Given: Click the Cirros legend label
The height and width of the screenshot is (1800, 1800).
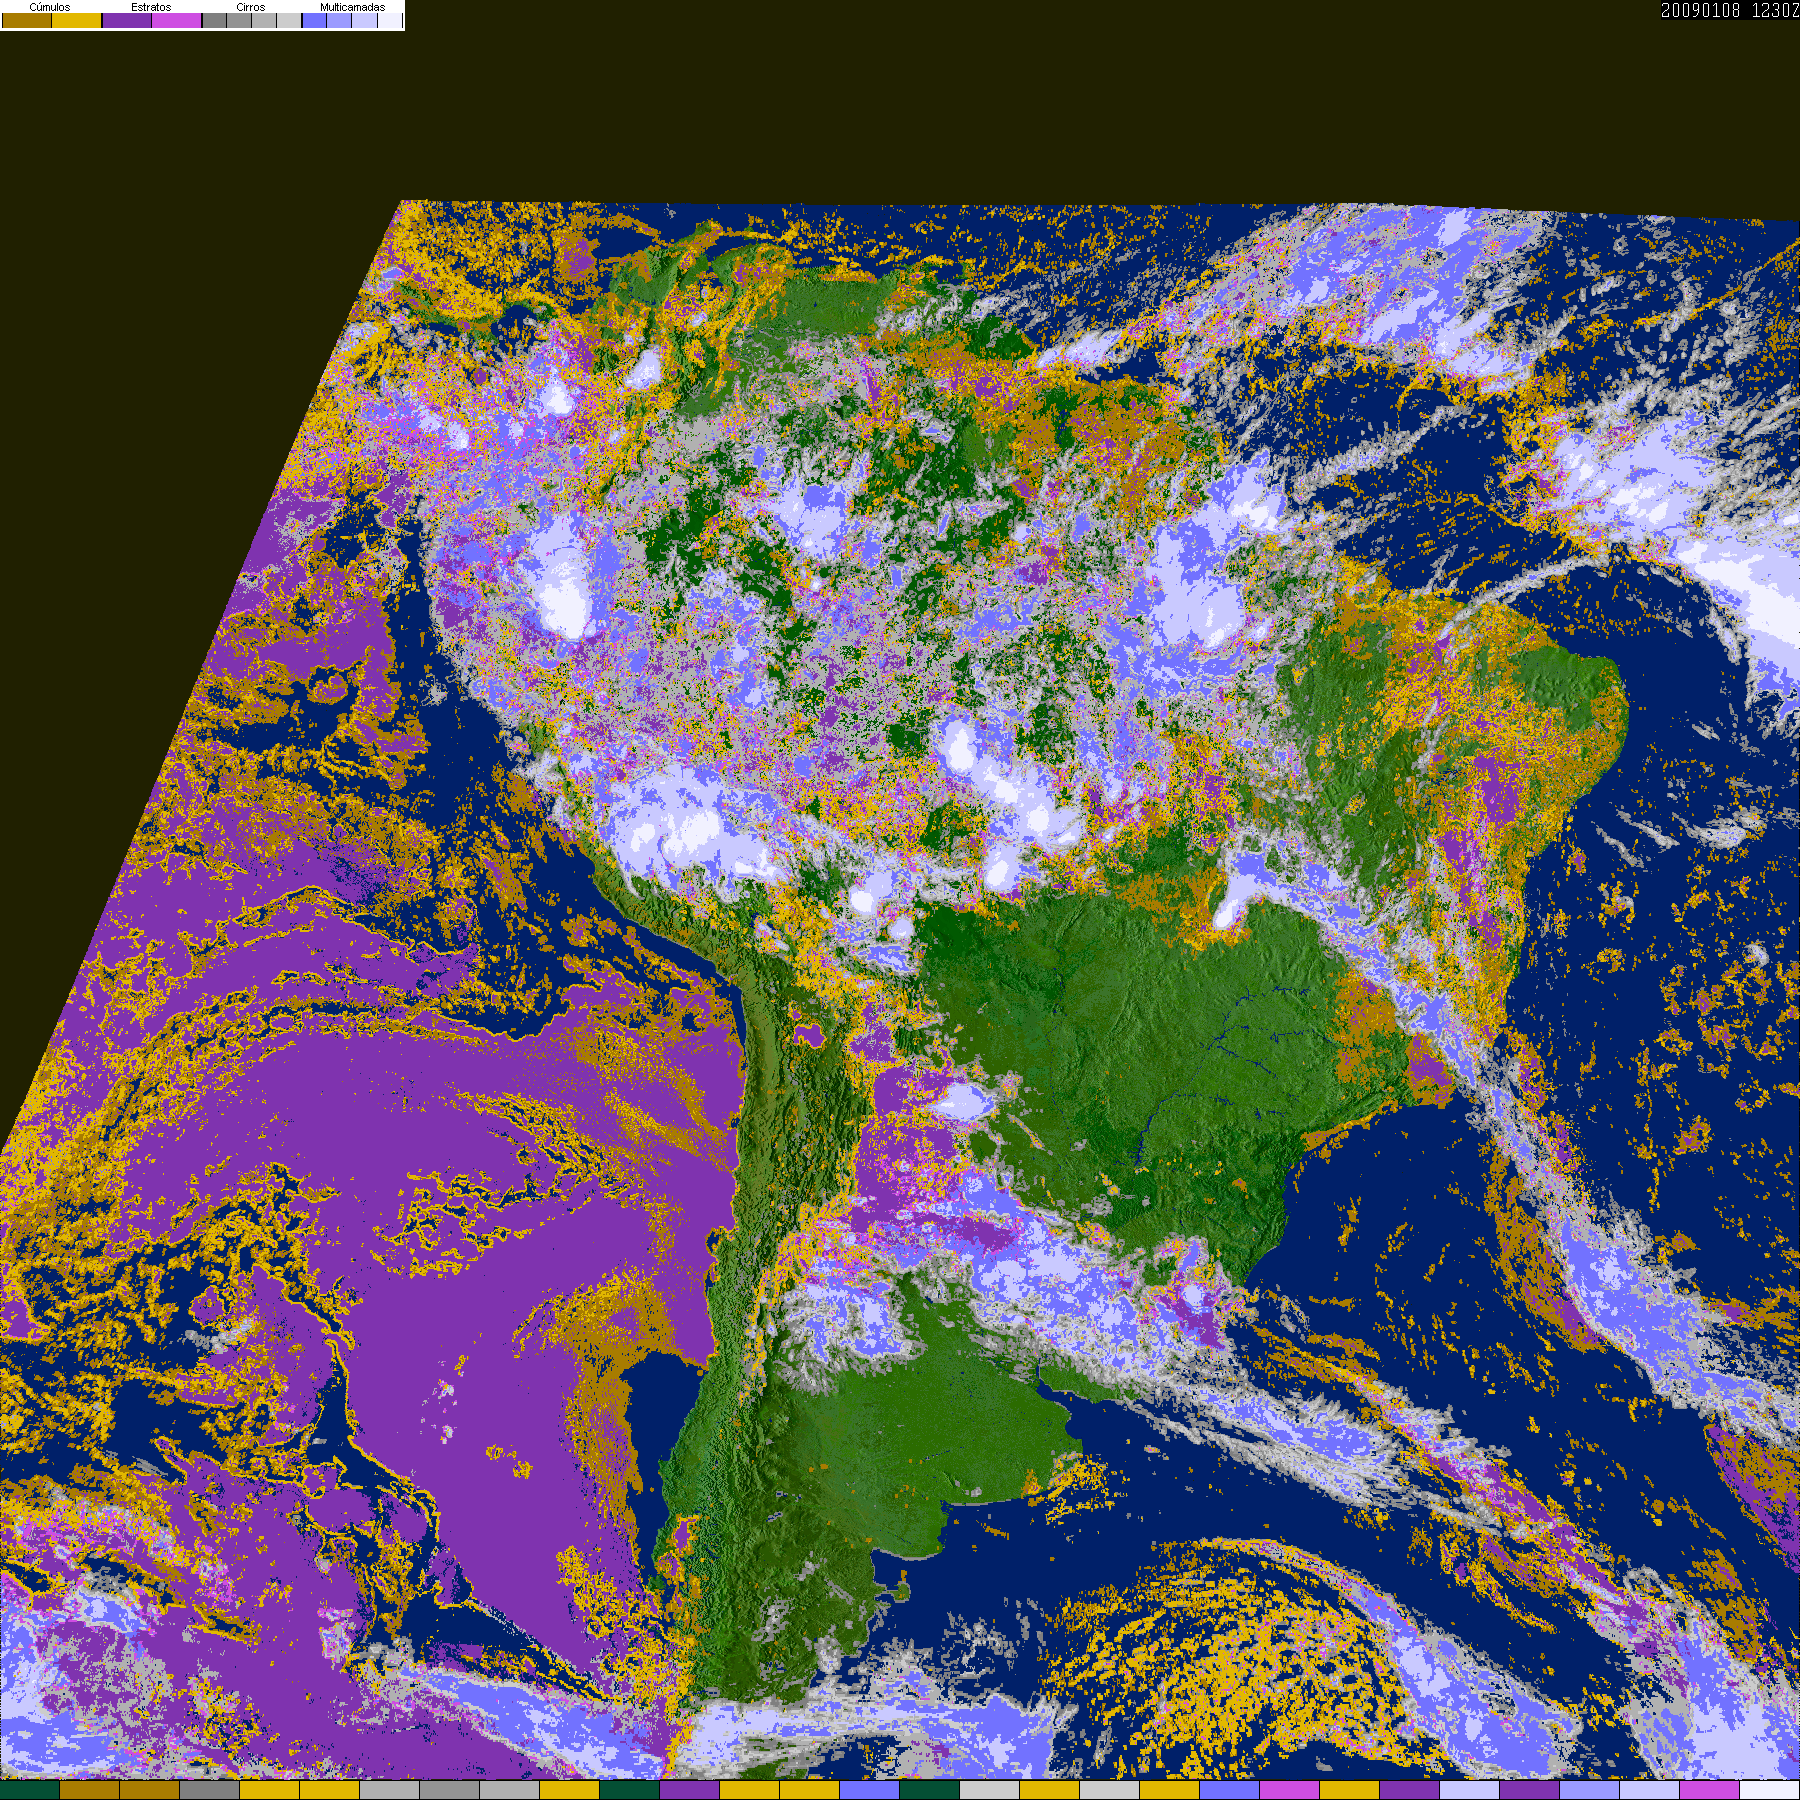Looking at the screenshot, I should point(251,7).
